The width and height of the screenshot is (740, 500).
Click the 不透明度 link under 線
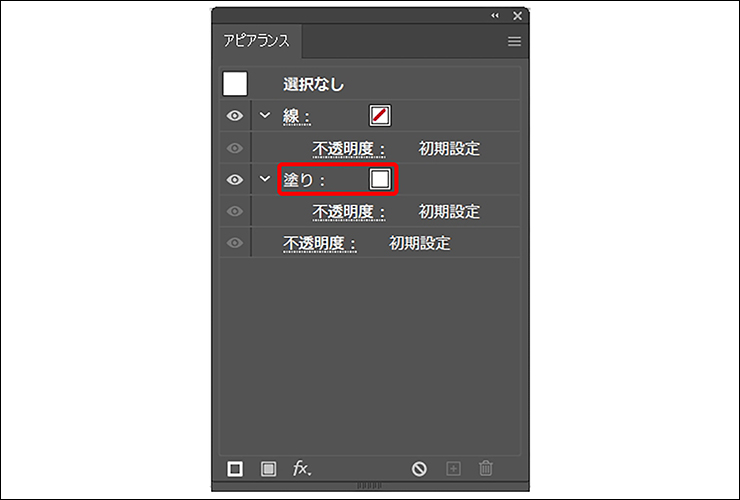(x=349, y=149)
